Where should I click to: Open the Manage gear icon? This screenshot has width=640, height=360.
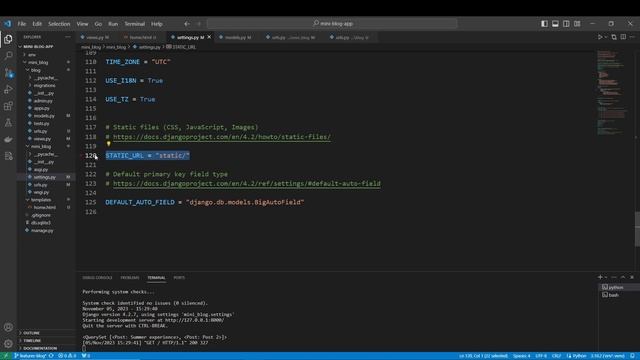(8, 344)
